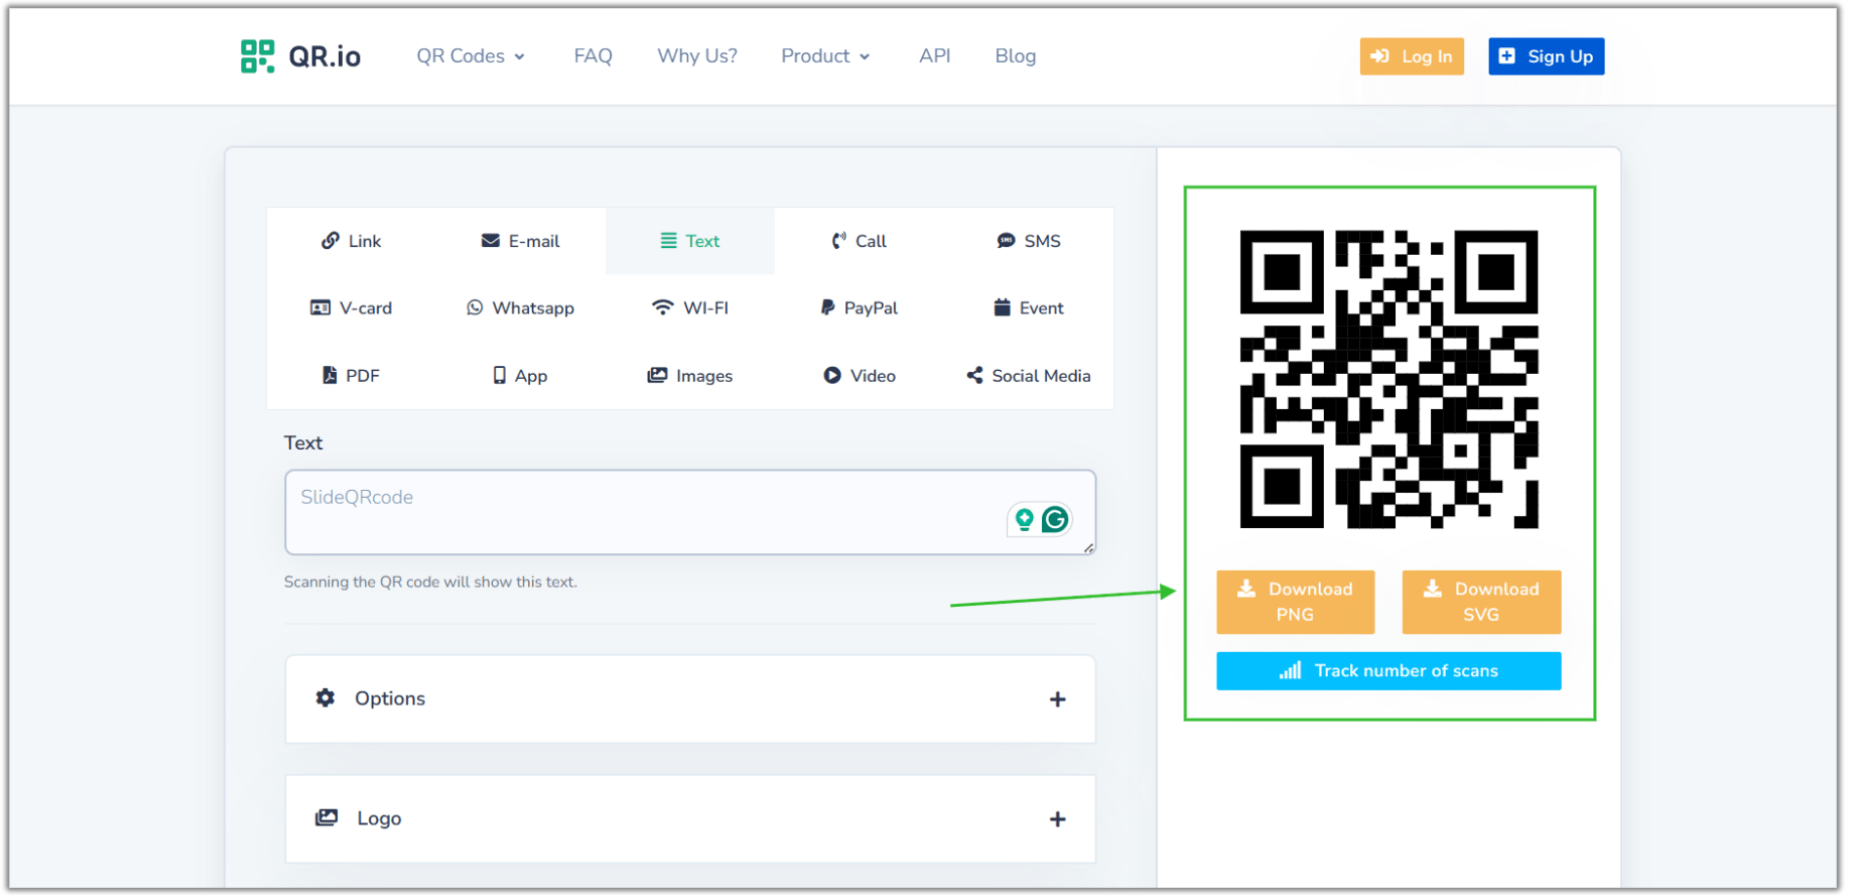1860x895 pixels.
Task: Click the PayPal logo icon
Action: (827, 308)
